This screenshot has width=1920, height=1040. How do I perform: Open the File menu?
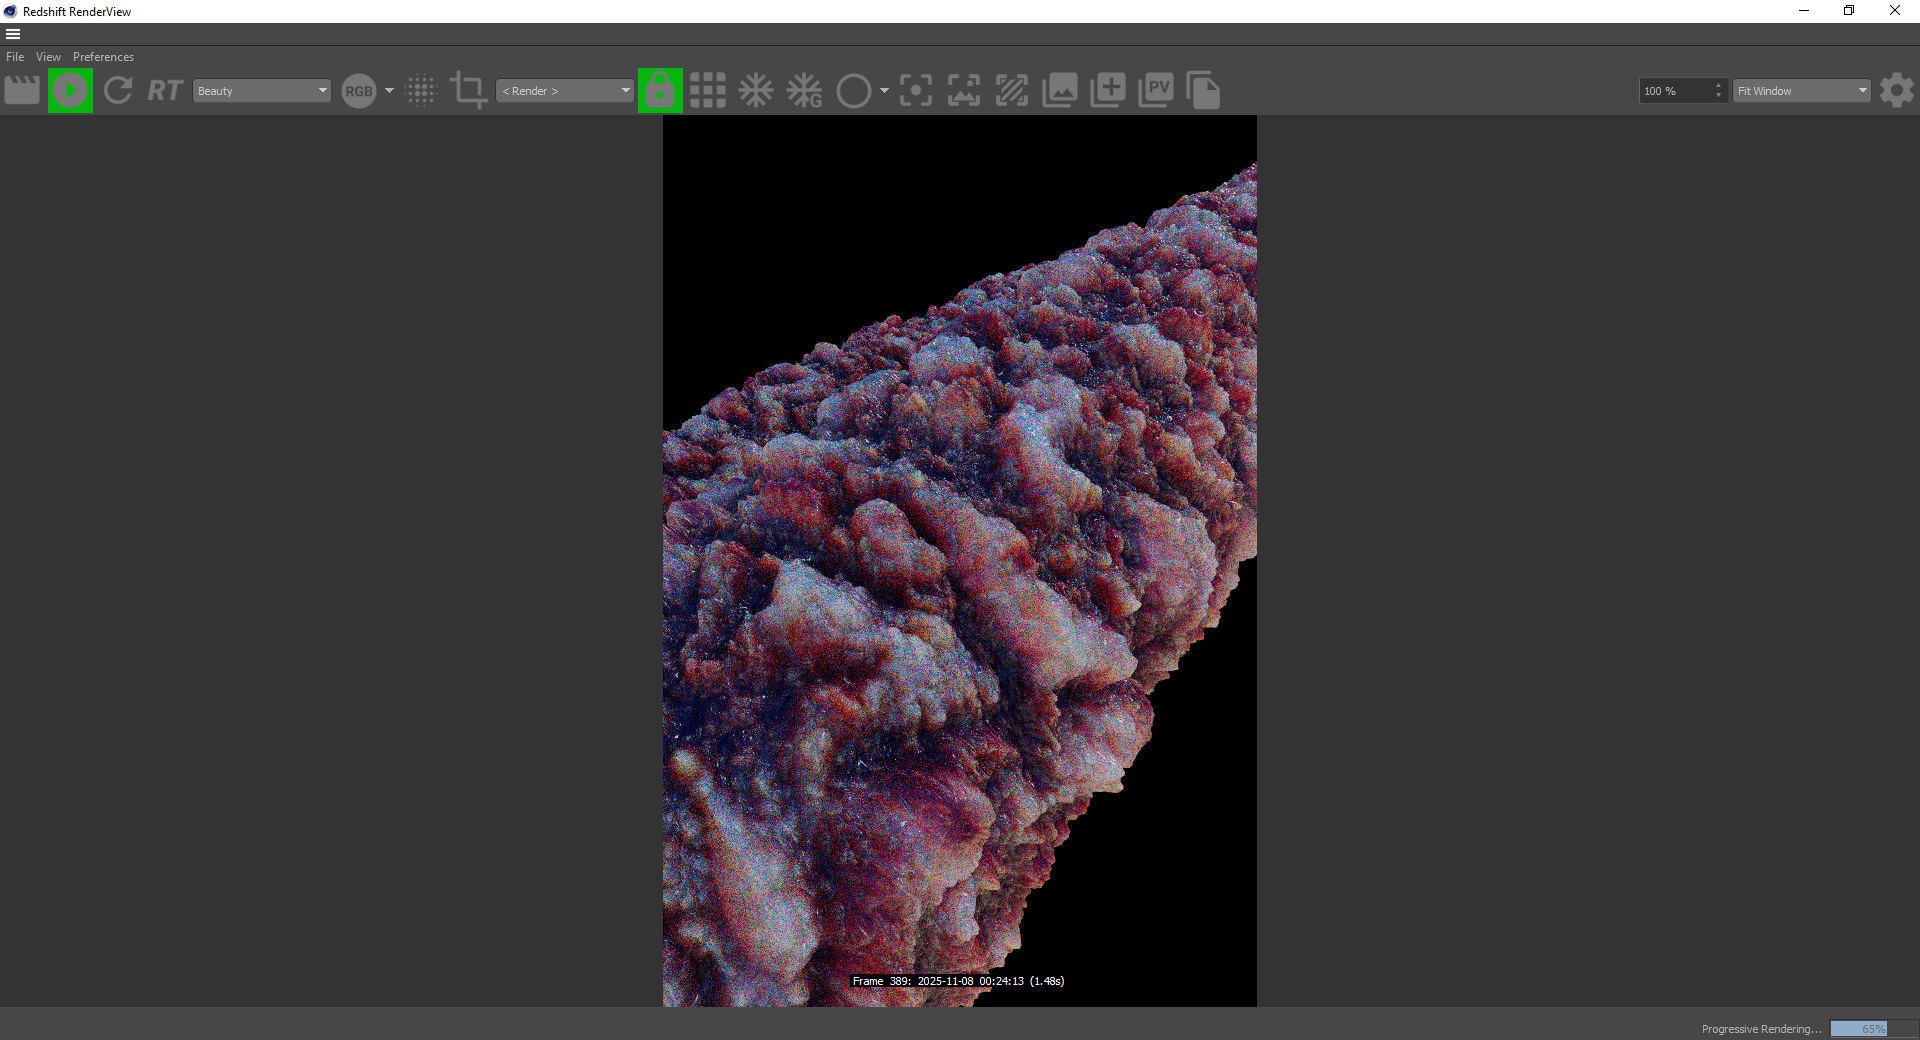click(15, 57)
